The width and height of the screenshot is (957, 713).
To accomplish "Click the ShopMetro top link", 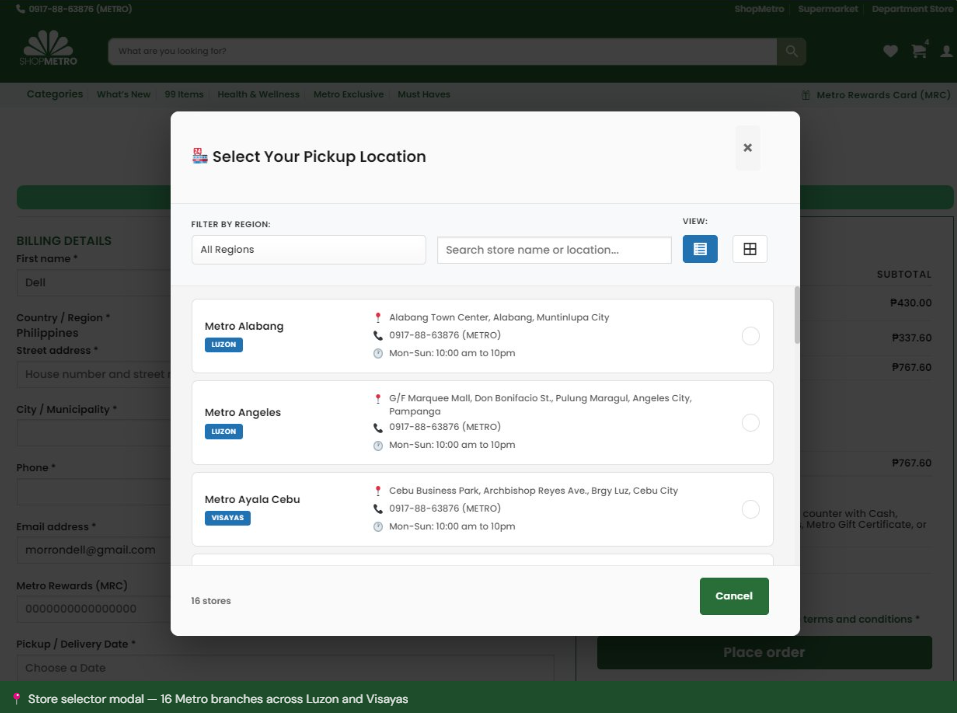I will click(759, 9).
